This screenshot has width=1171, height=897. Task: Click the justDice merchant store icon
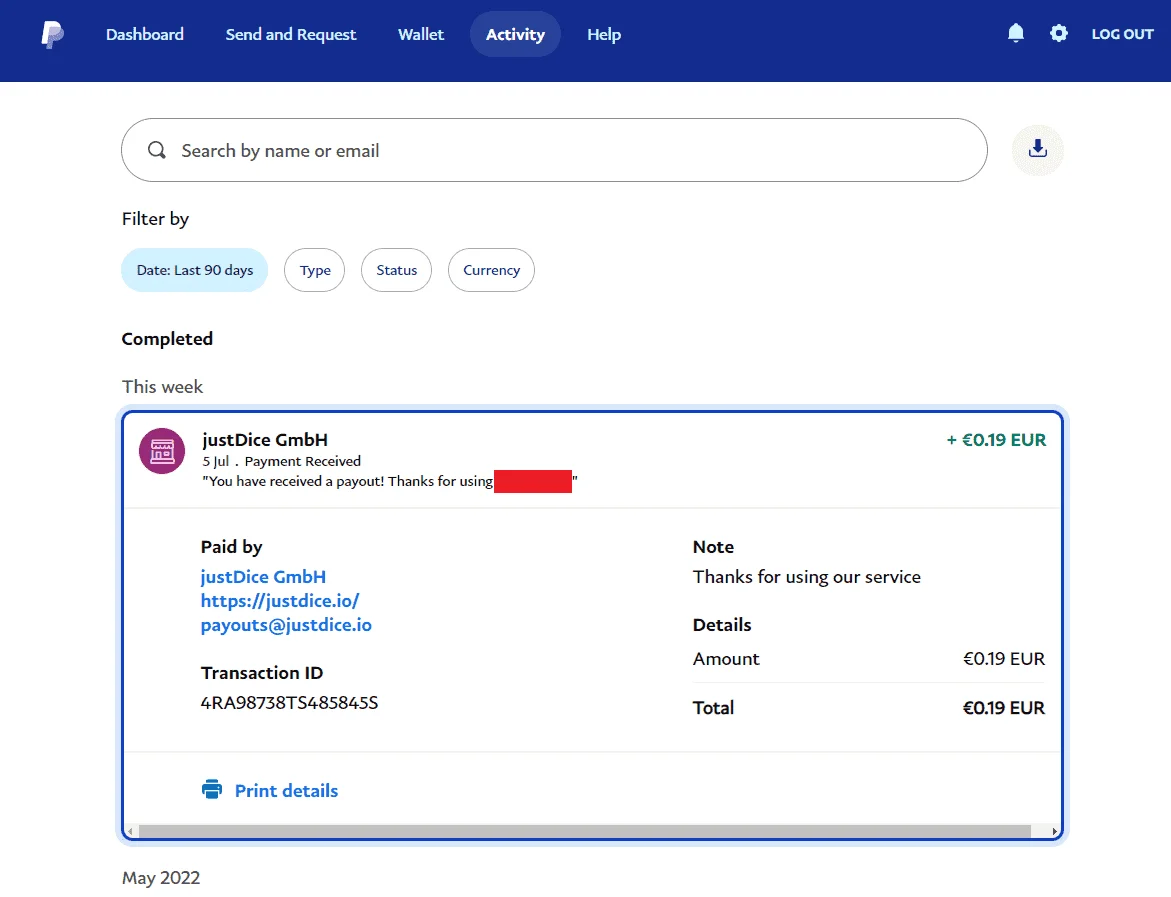click(x=162, y=451)
